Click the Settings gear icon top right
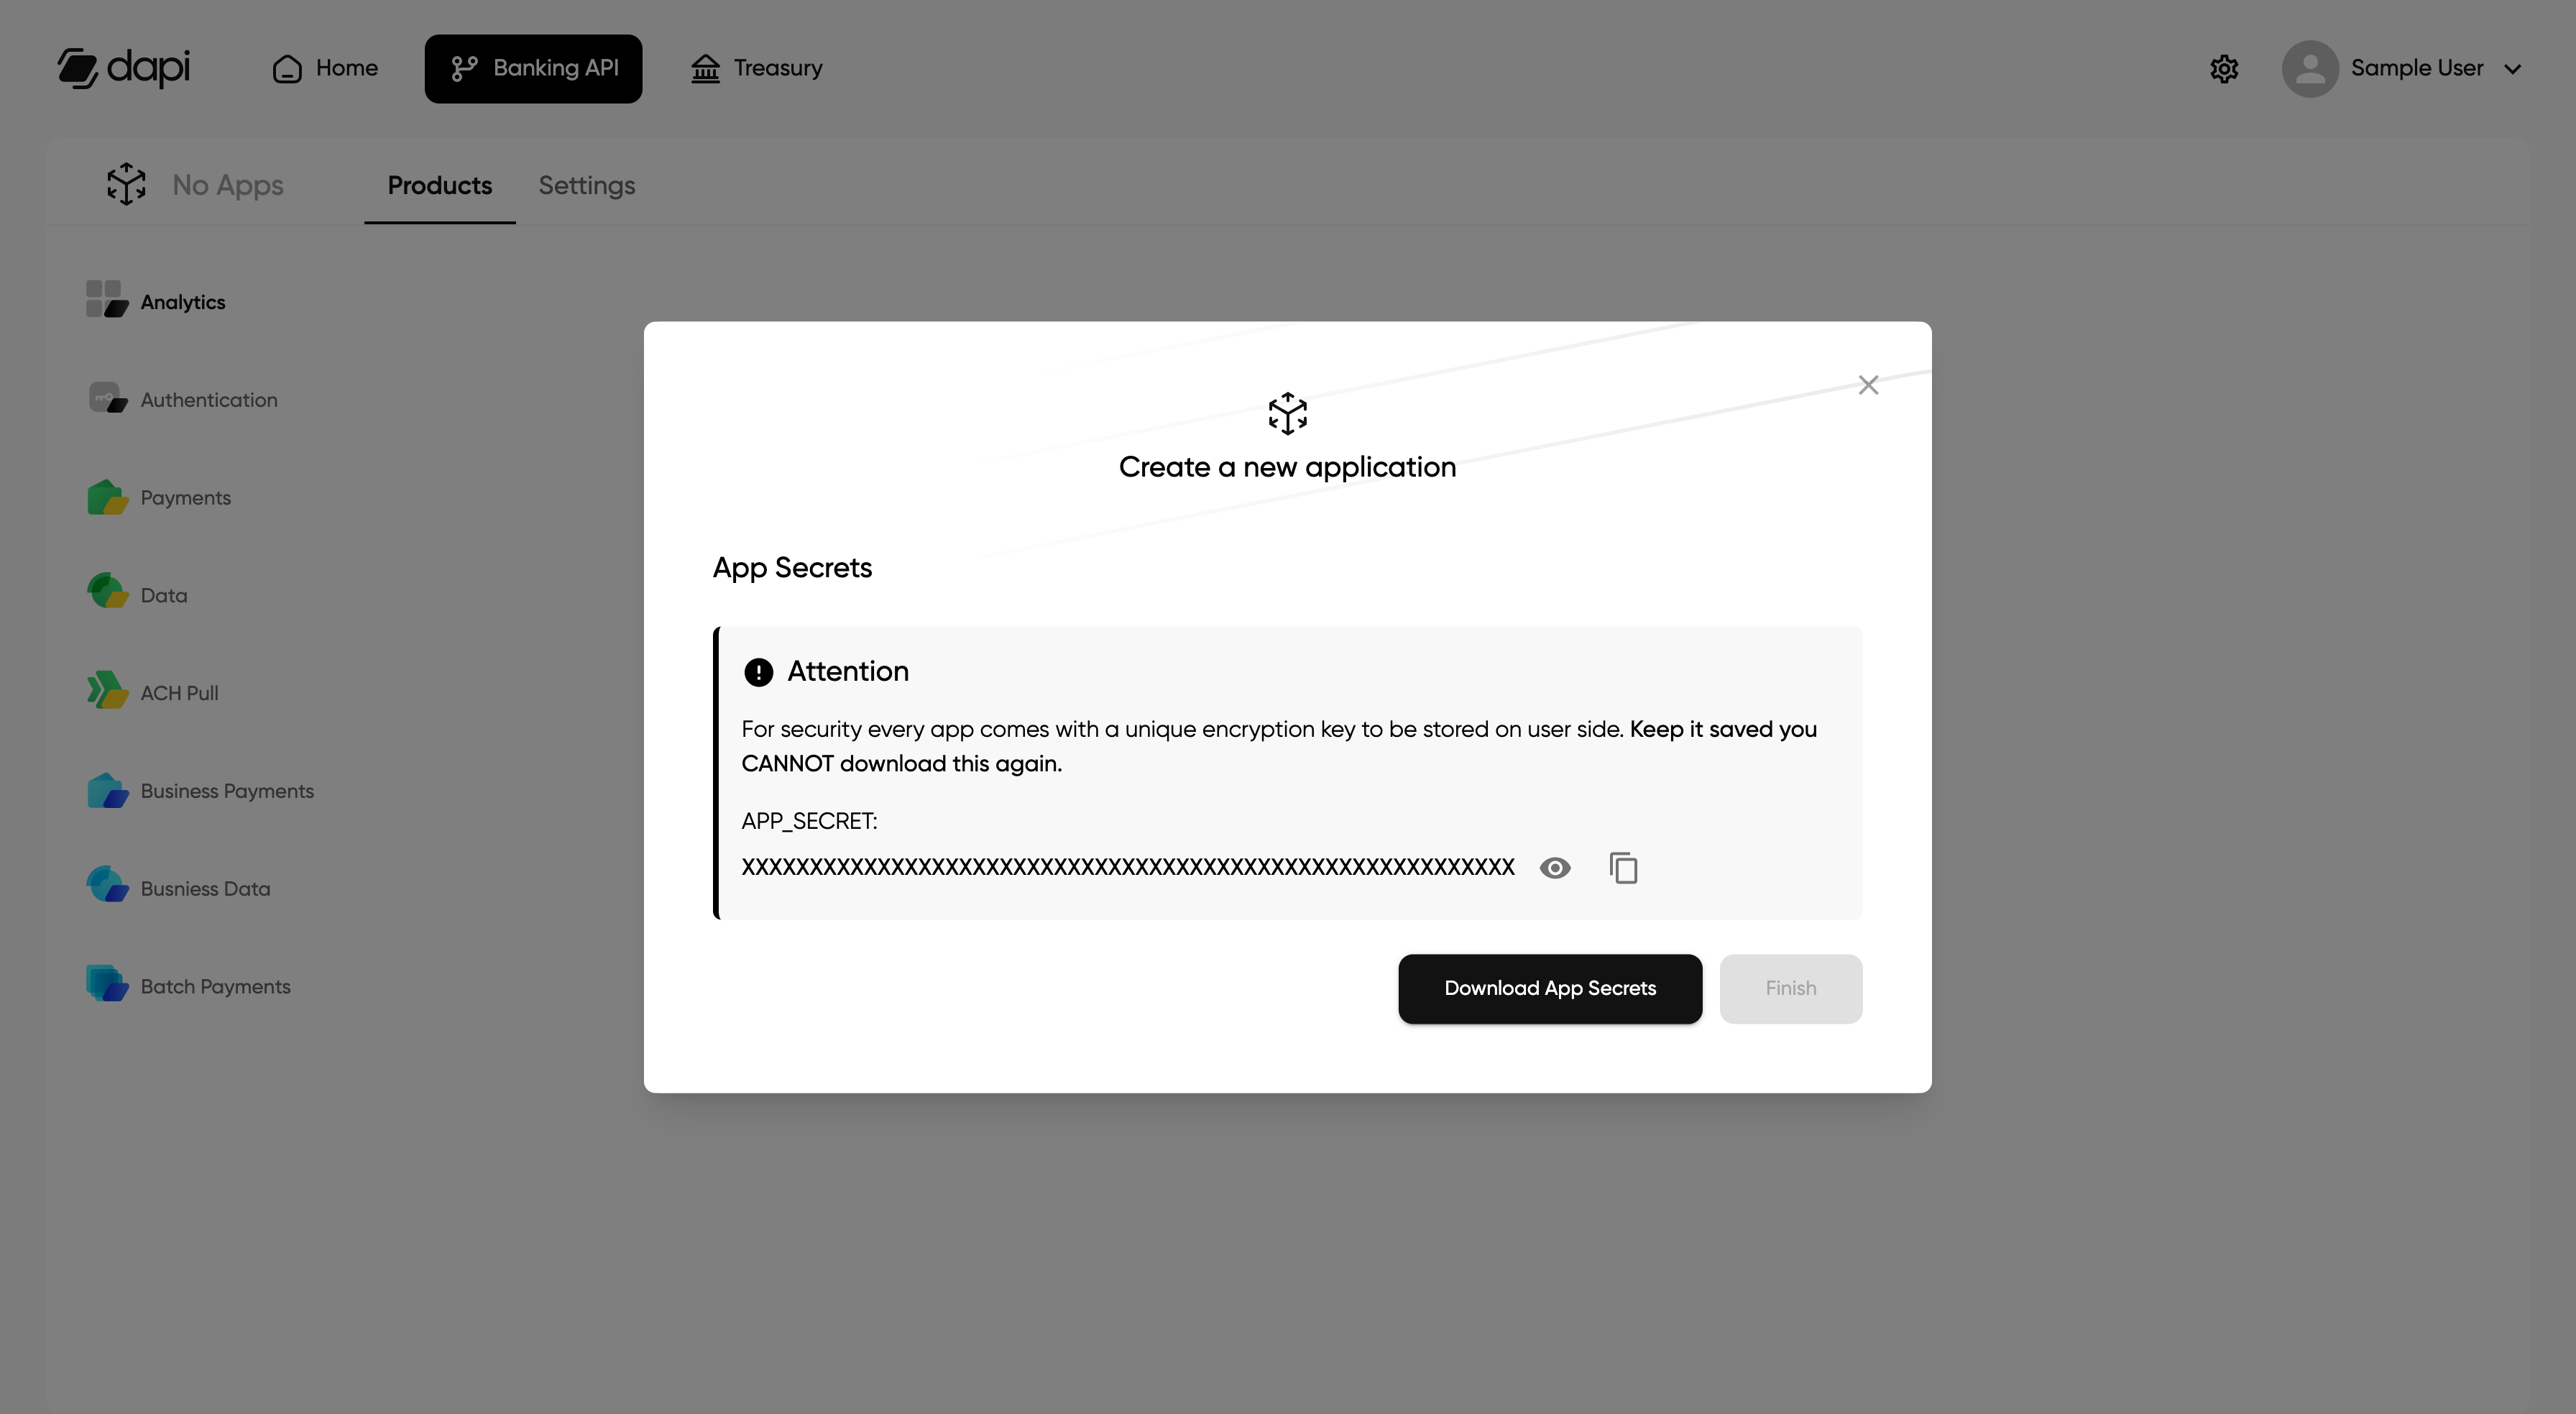The height and width of the screenshot is (1414, 2576). point(2225,68)
